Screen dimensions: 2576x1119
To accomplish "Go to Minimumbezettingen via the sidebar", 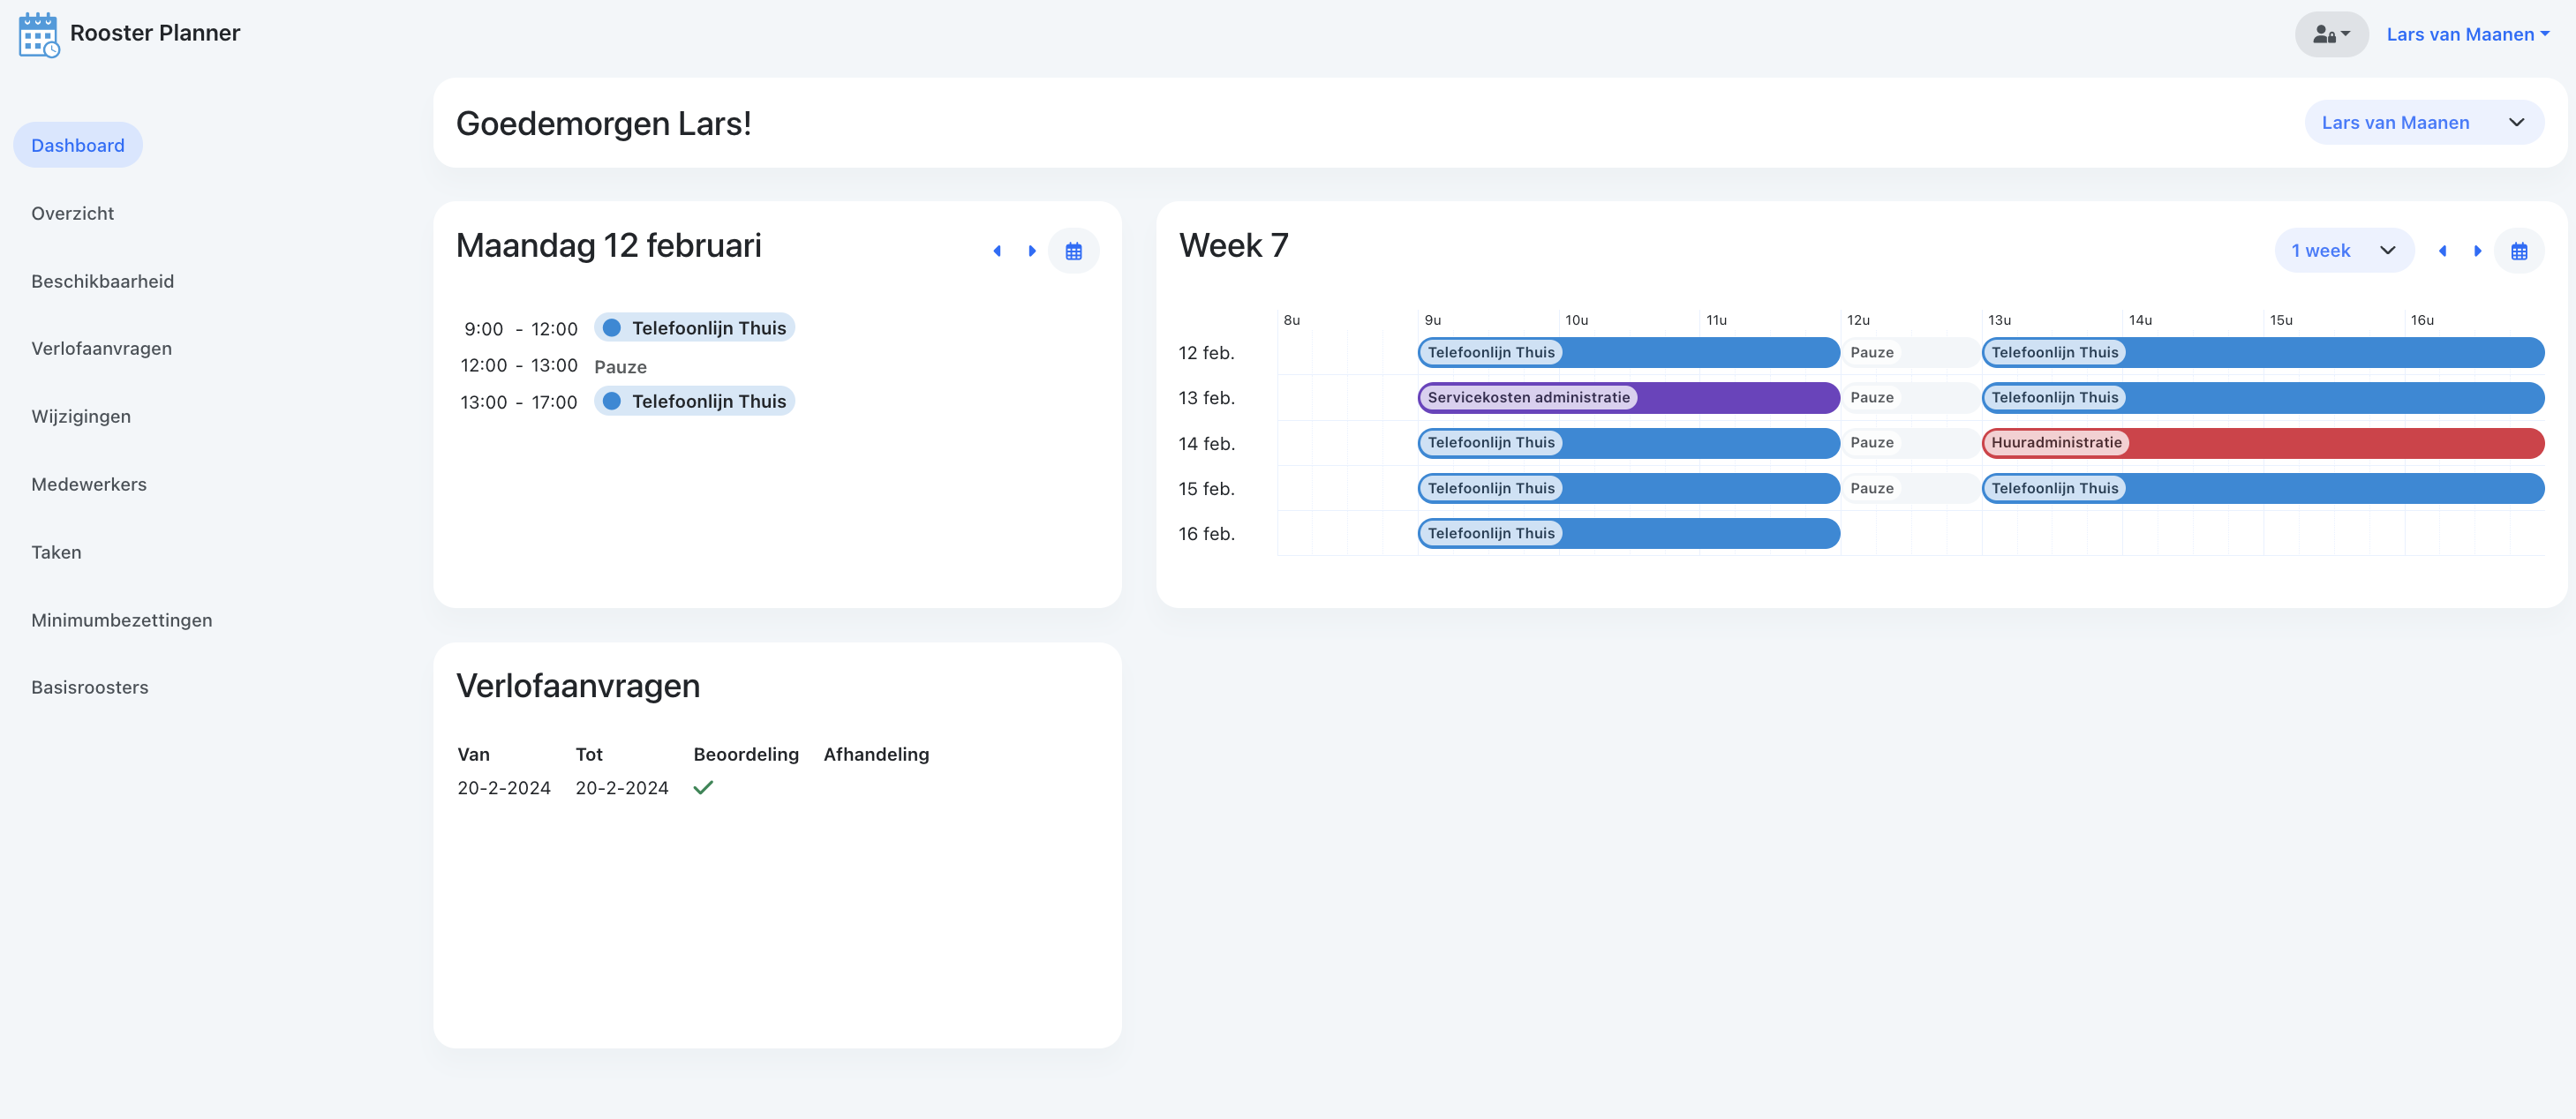I will [x=121, y=620].
